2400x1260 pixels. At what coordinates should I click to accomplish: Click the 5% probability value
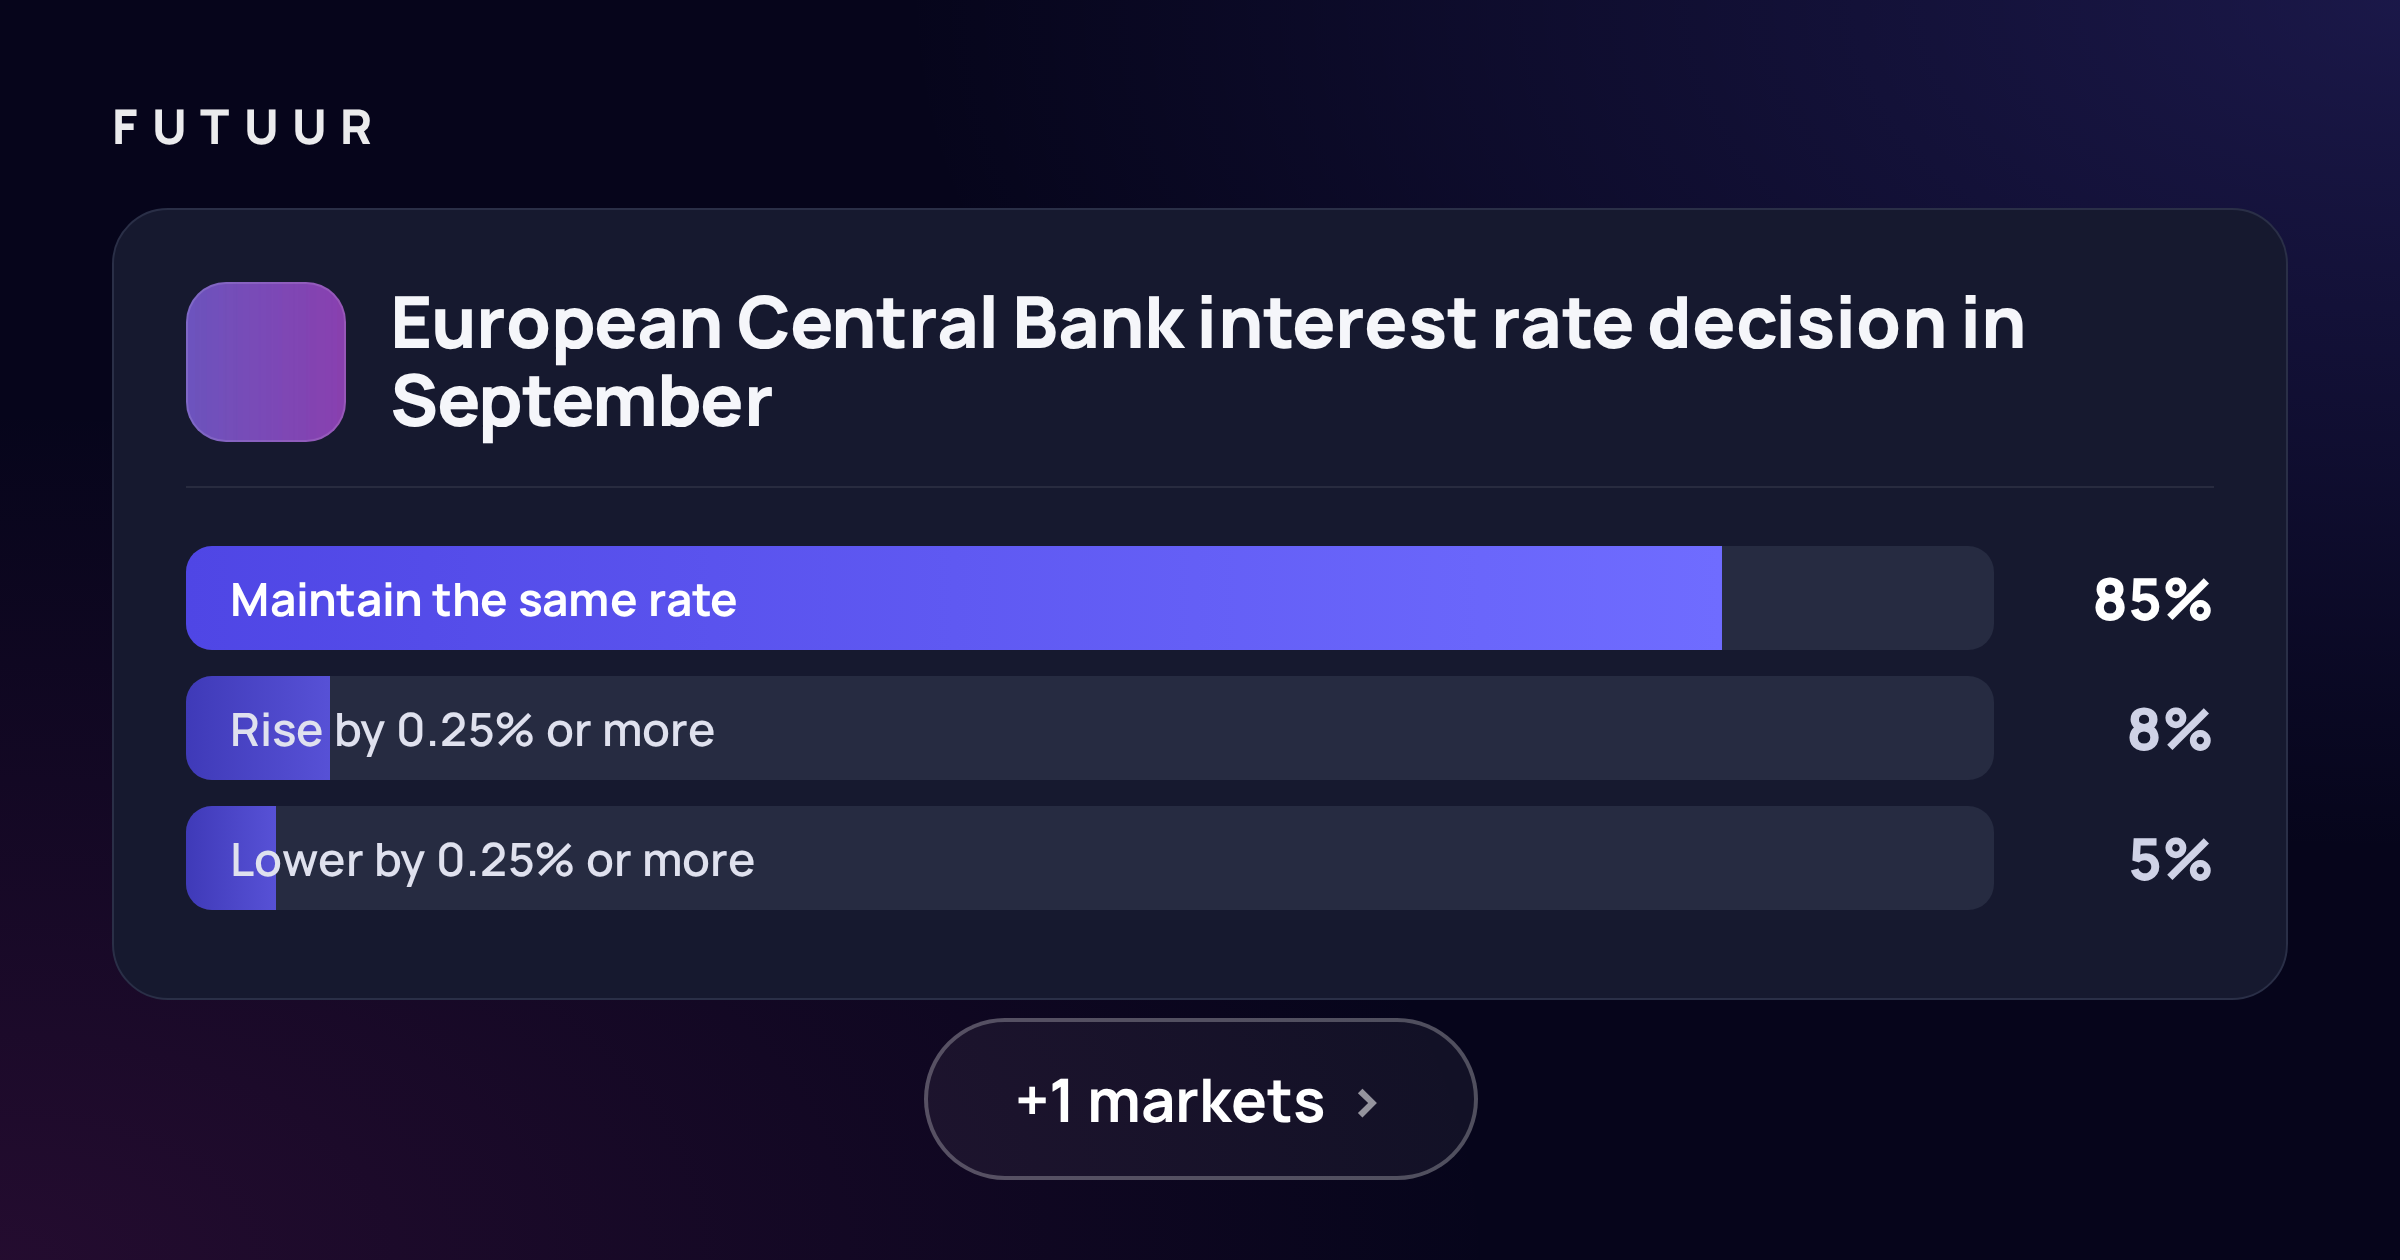coord(2170,860)
